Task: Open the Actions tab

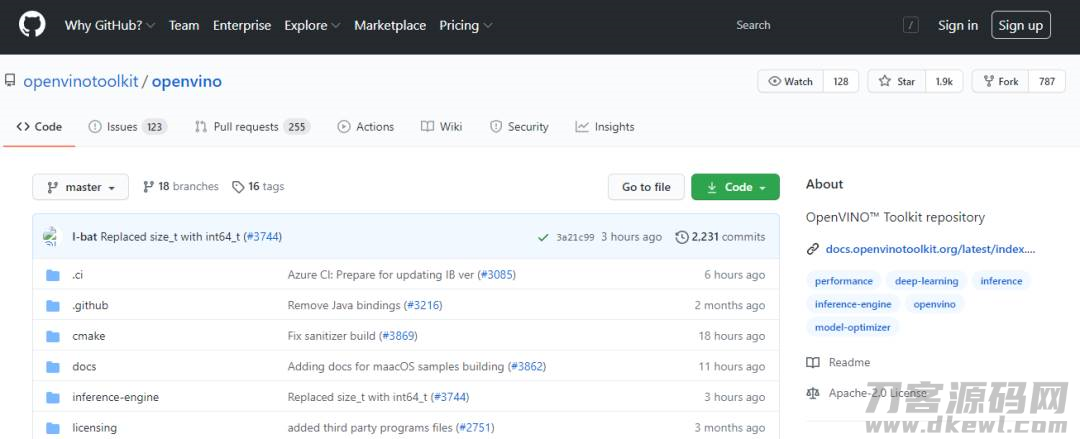Action: (366, 127)
